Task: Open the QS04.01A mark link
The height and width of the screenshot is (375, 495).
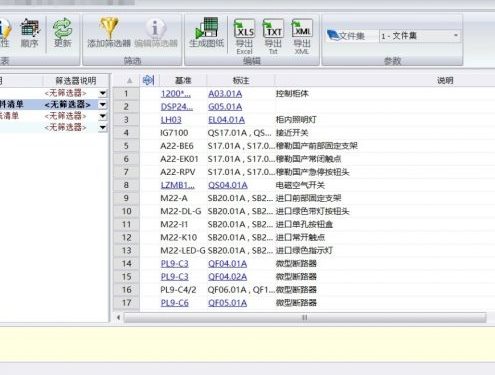Action: (x=228, y=185)
